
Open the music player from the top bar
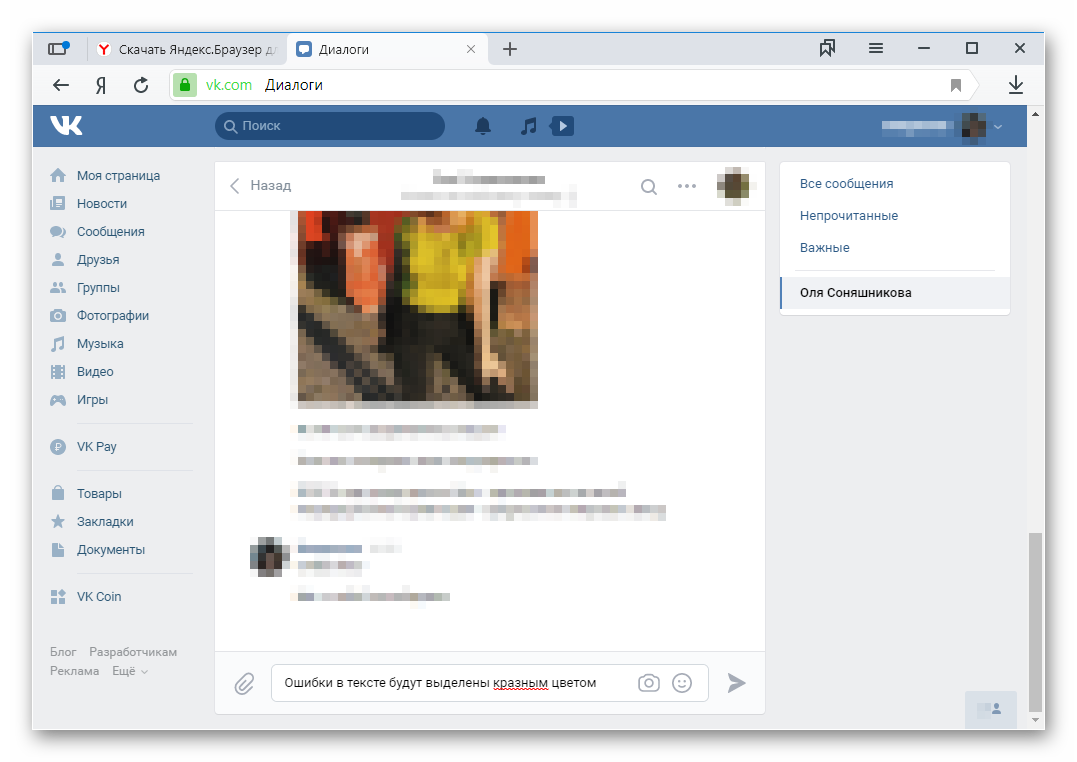point(528,126)
